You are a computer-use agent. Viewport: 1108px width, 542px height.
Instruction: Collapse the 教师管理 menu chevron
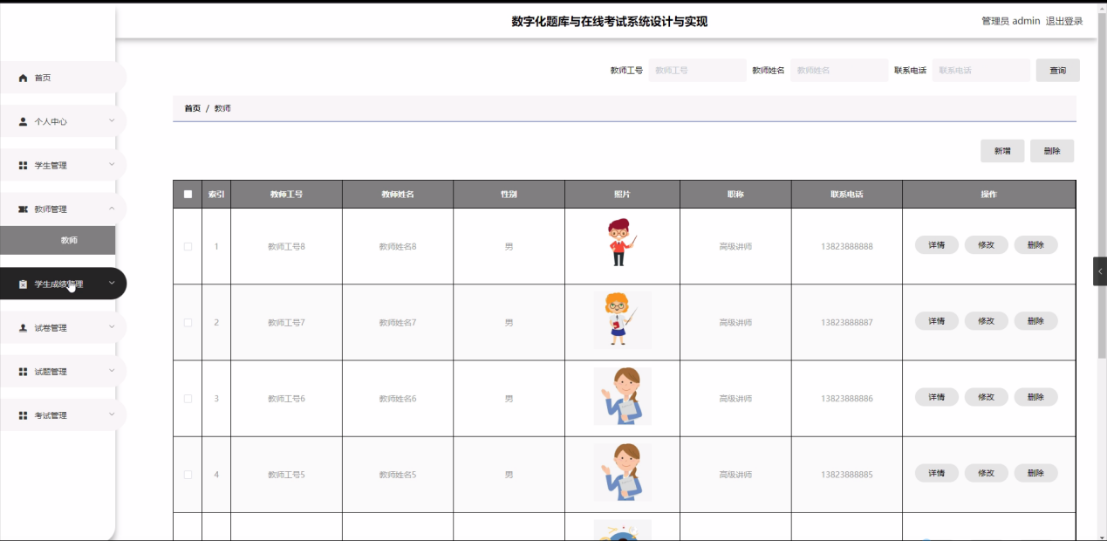(x=112, y=208)
